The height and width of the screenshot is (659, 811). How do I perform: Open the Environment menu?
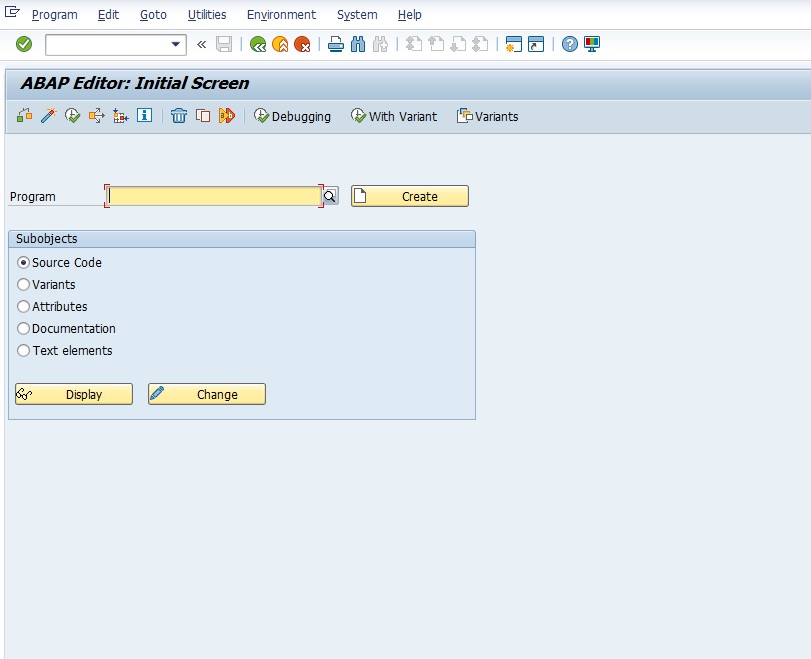click(x=281, y=14)
